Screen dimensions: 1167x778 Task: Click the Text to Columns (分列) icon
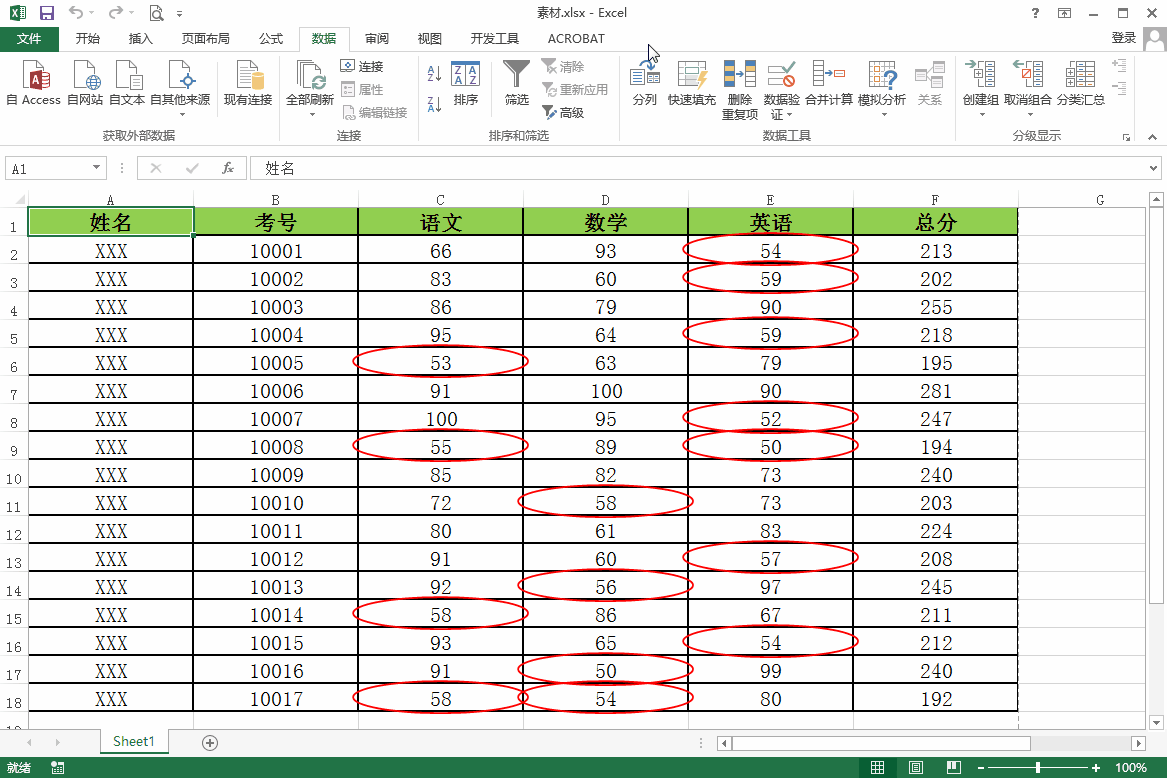645,76
